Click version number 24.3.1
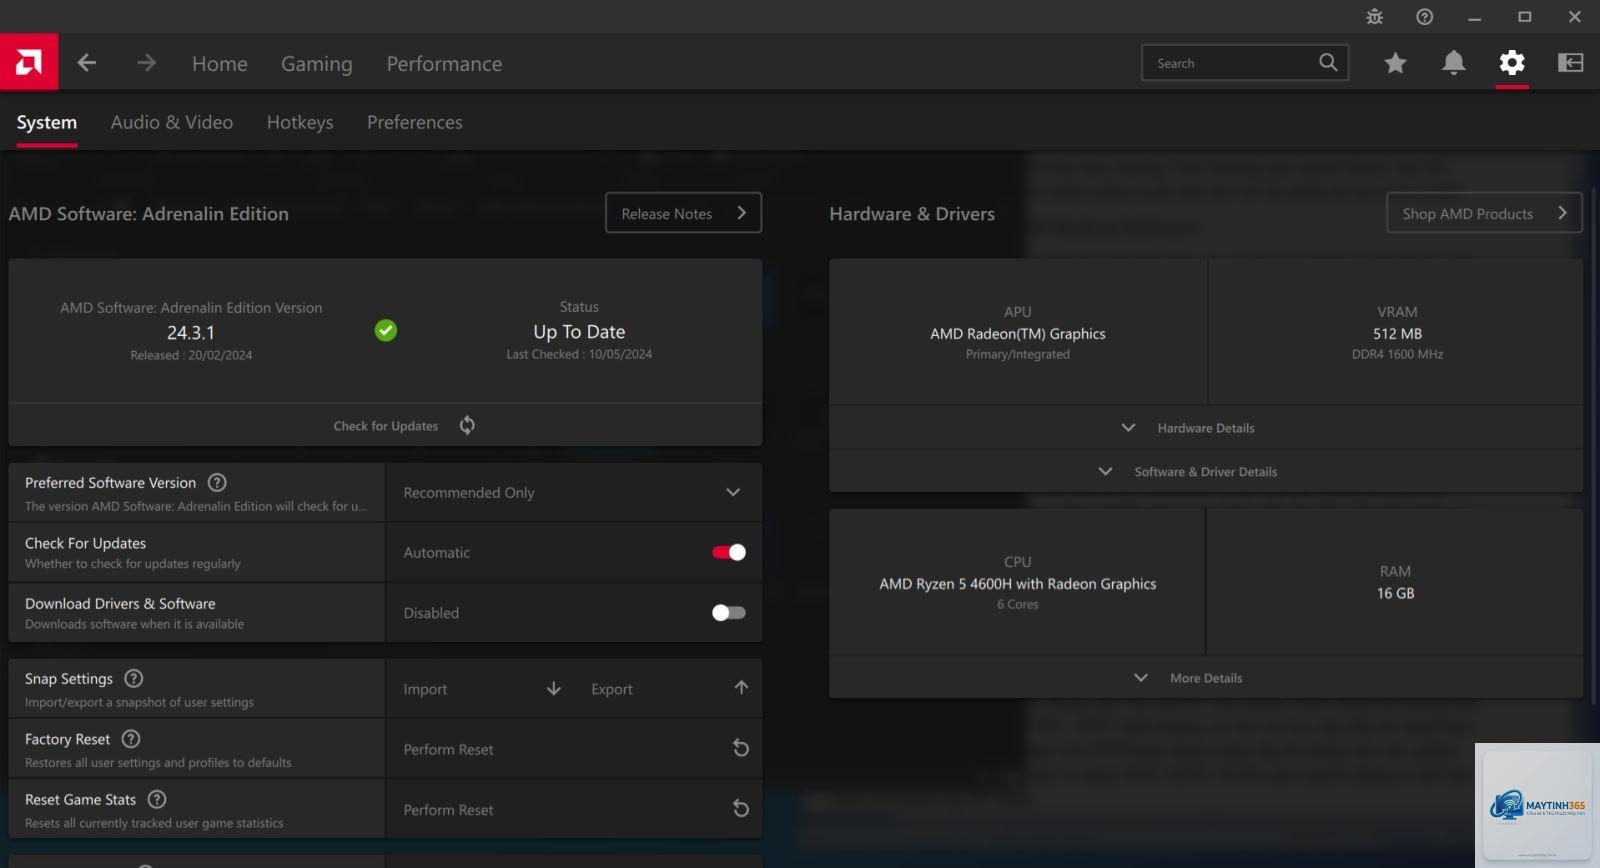1600x868 pixels. pyautogui.click(x=191, y=332)
